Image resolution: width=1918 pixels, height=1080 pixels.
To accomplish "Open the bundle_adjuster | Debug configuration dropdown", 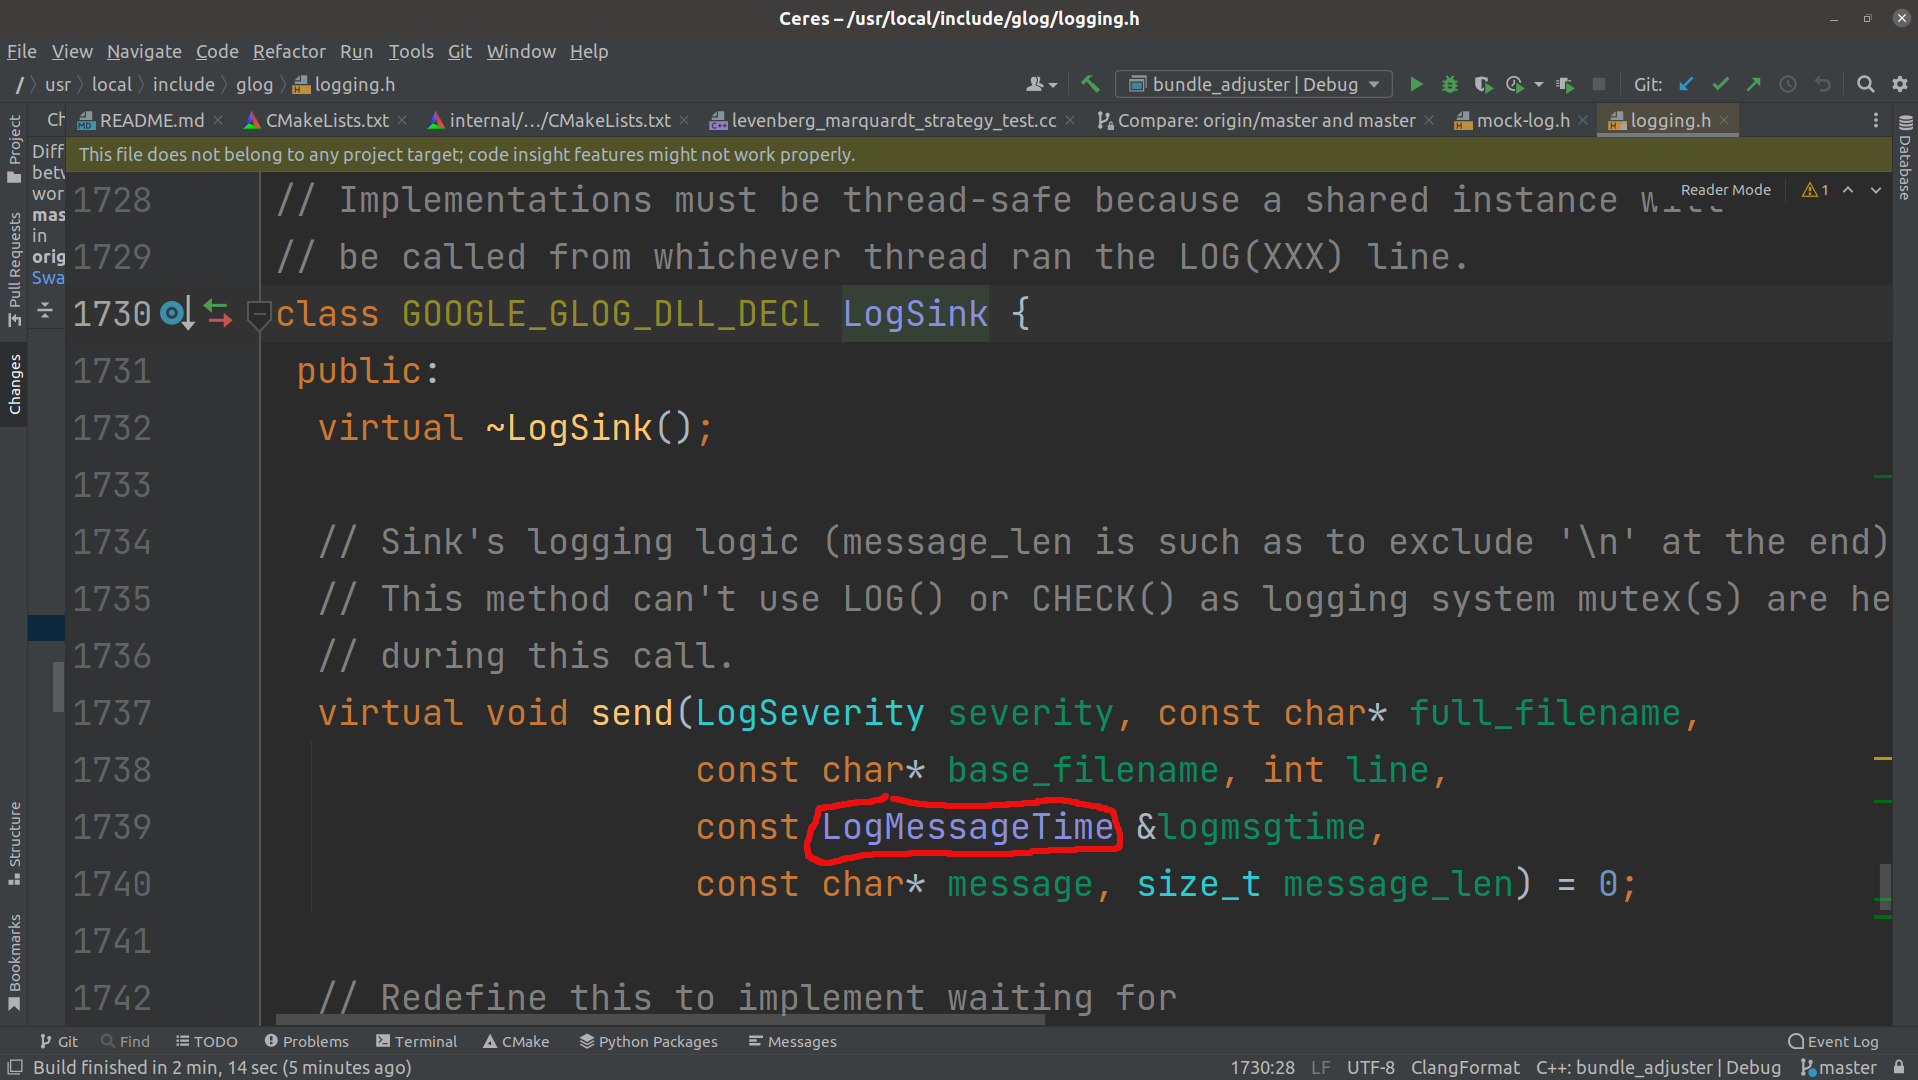I will click(1254, 84).
